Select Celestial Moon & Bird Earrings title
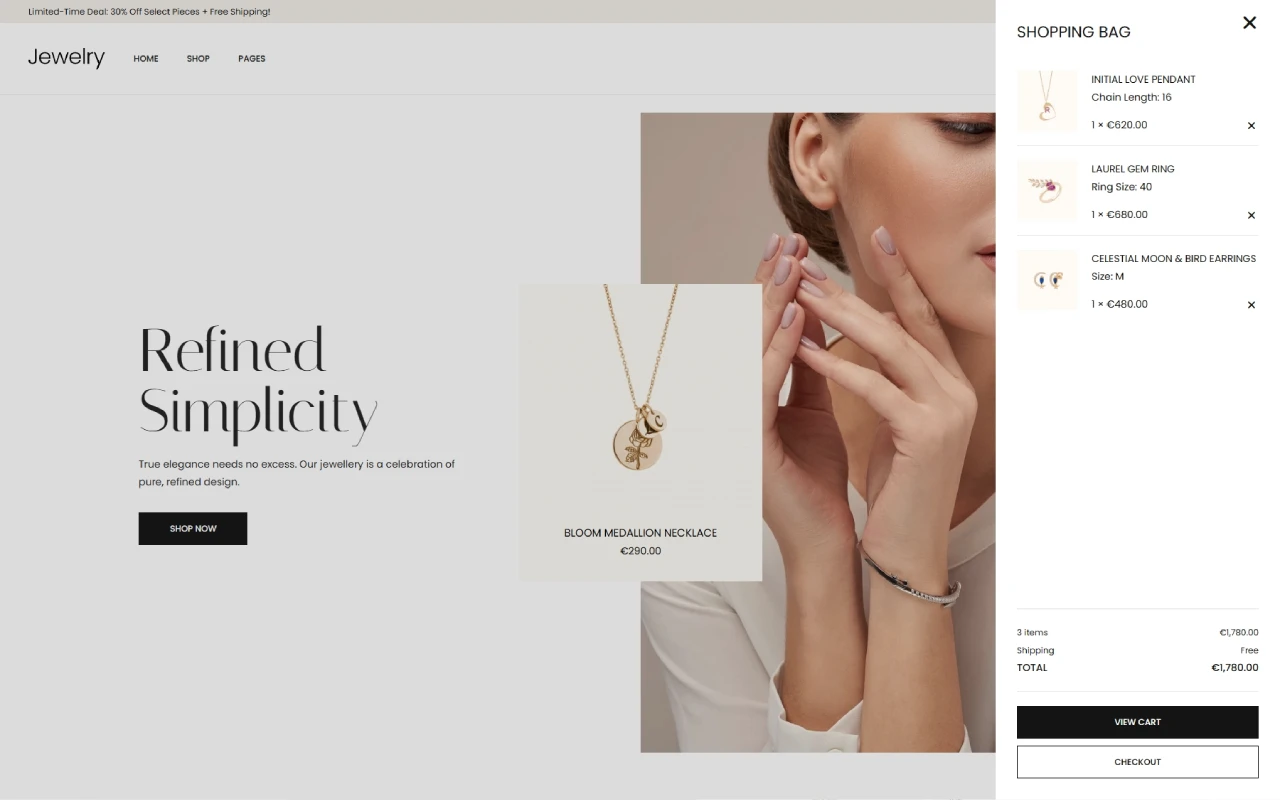 (x=1173, y=258)
